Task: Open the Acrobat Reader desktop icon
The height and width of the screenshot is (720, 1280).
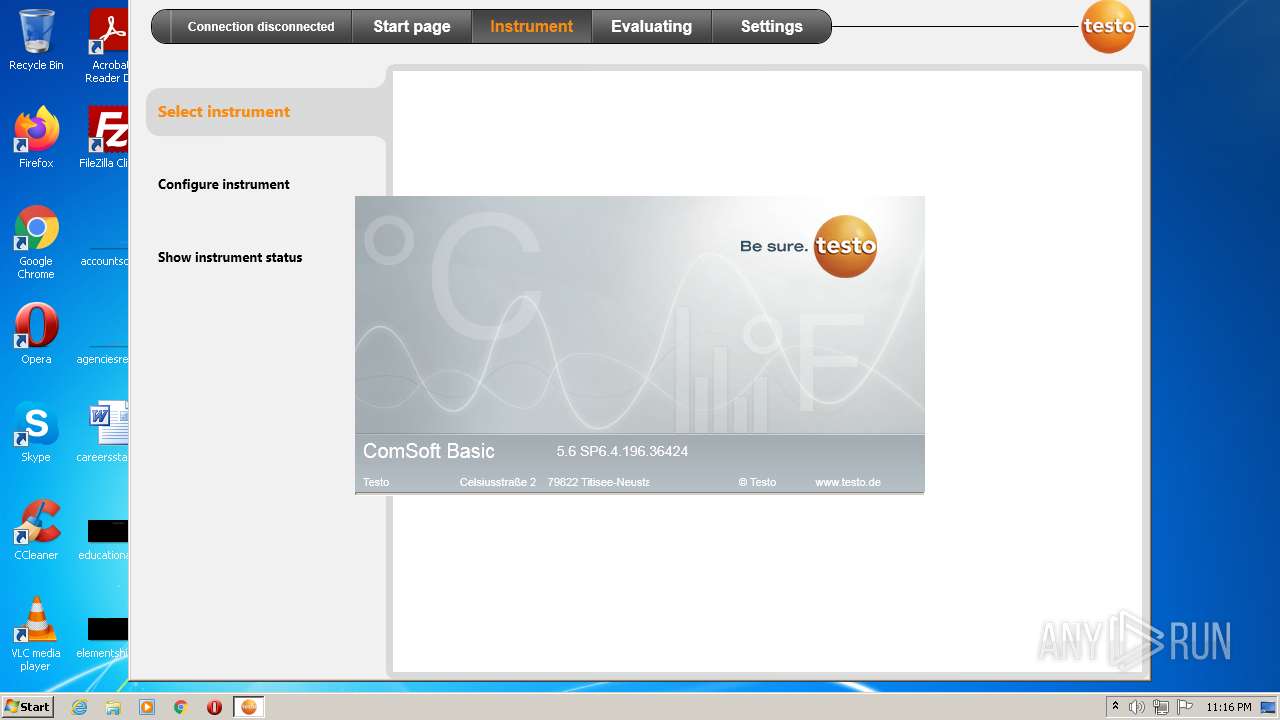Action: click(x=107, y=46)
